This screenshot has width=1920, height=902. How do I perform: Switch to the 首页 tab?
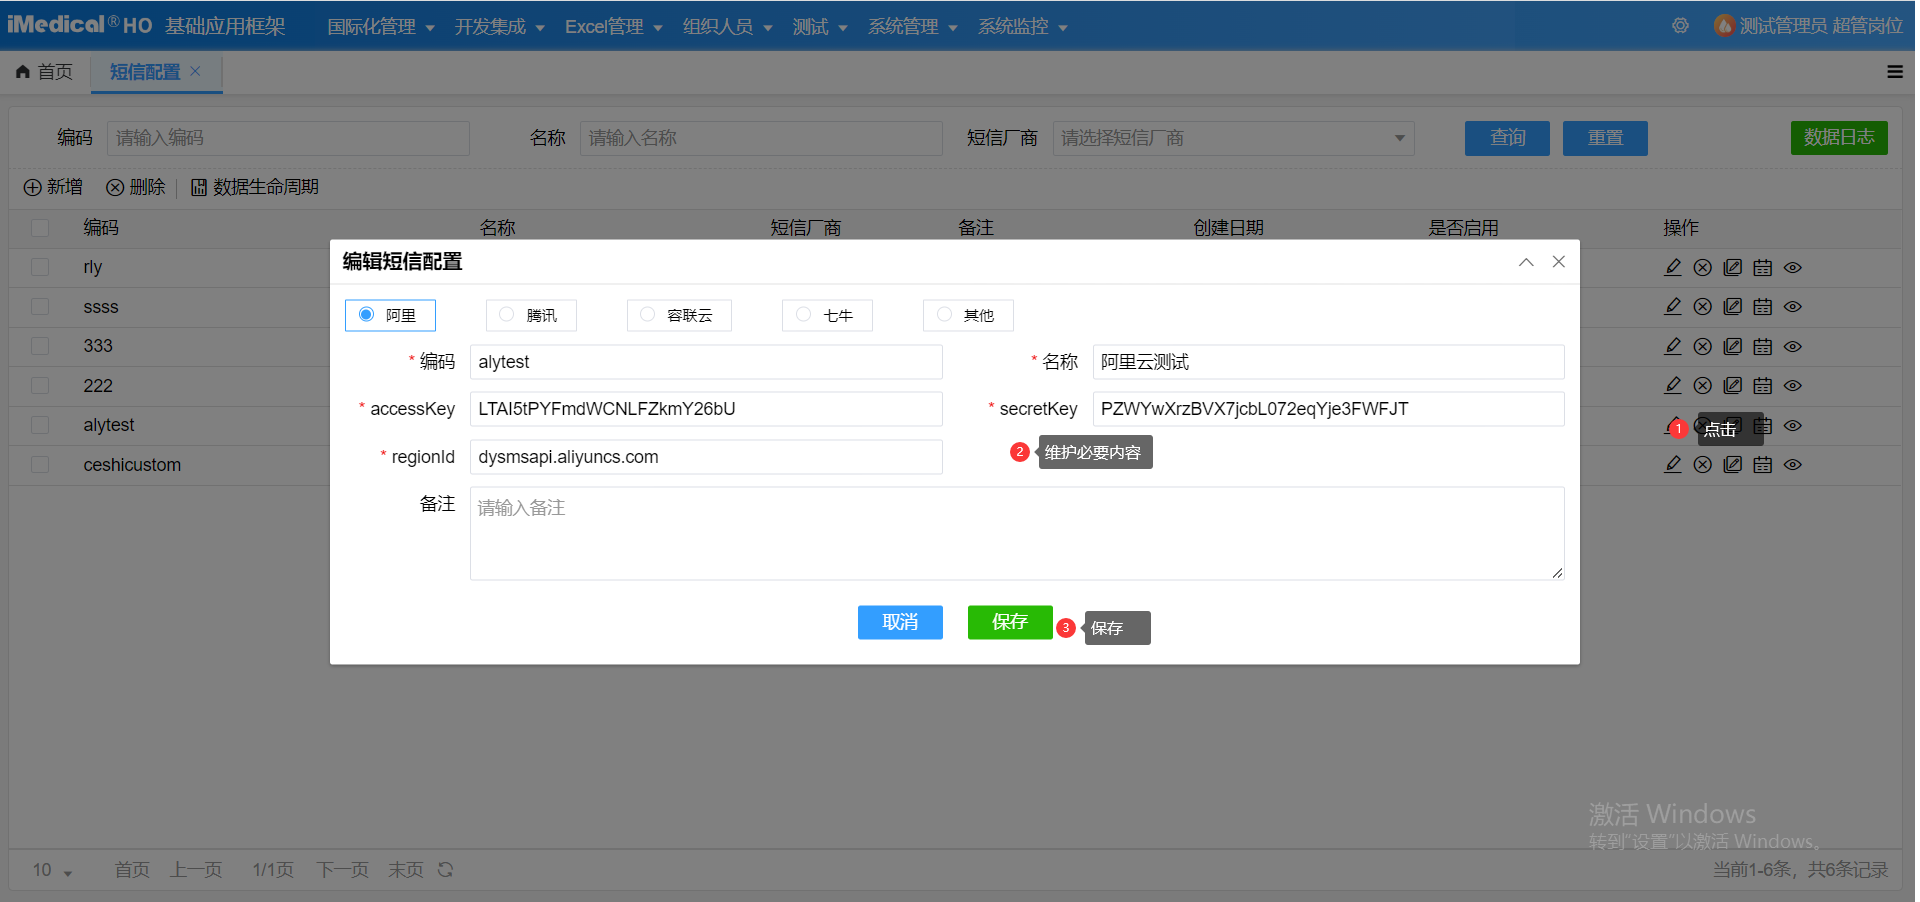(x=45, y=72)
